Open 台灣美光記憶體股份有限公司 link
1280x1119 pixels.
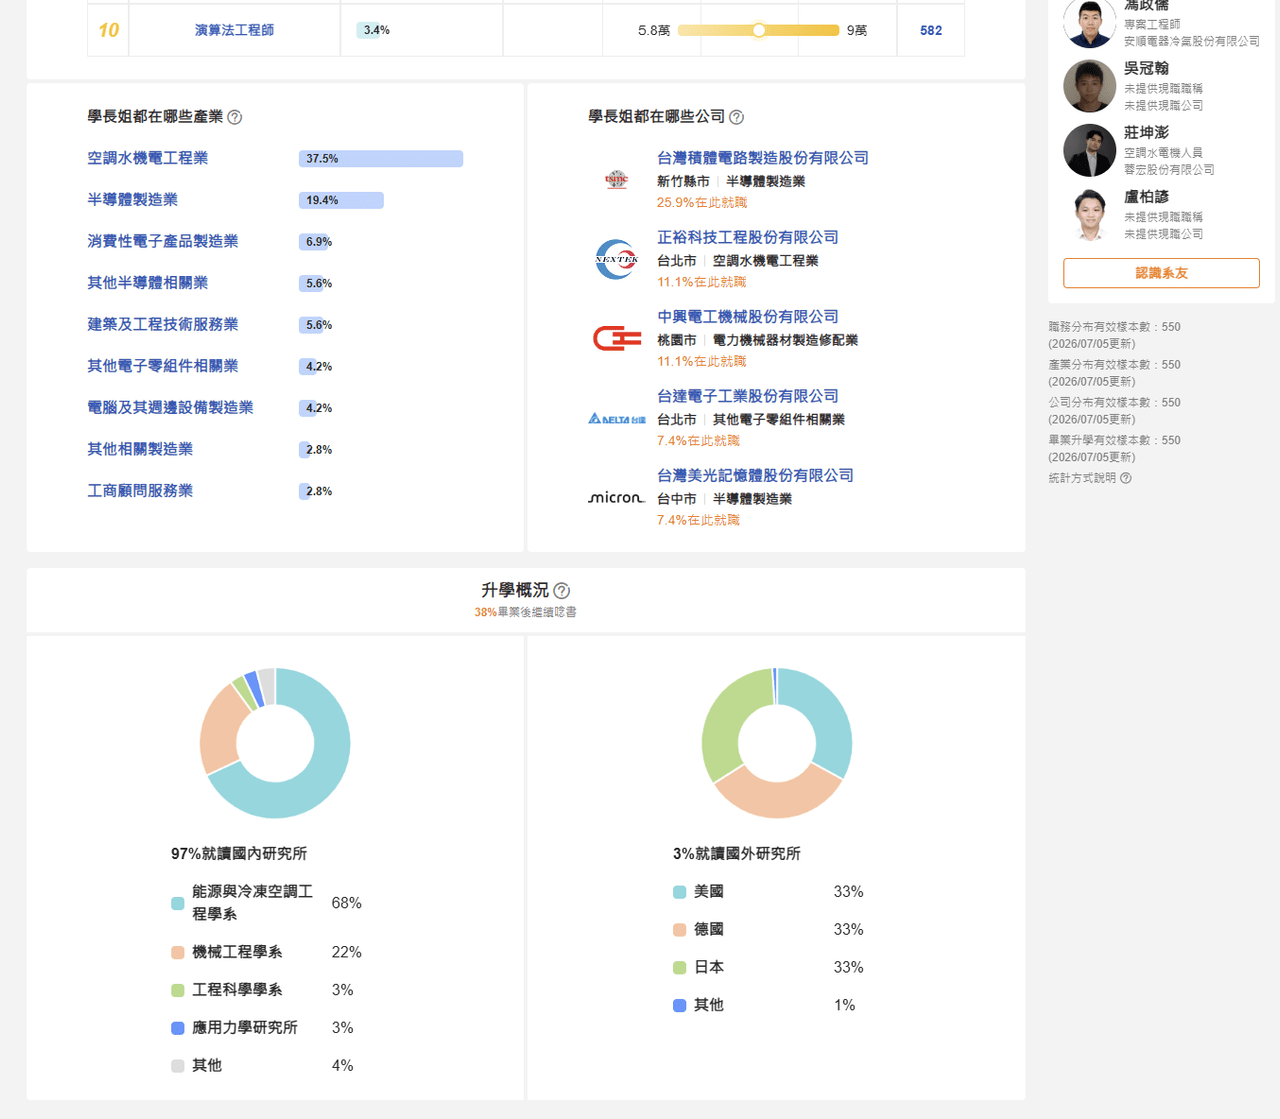pyautogui.click(x=755, y=475)
